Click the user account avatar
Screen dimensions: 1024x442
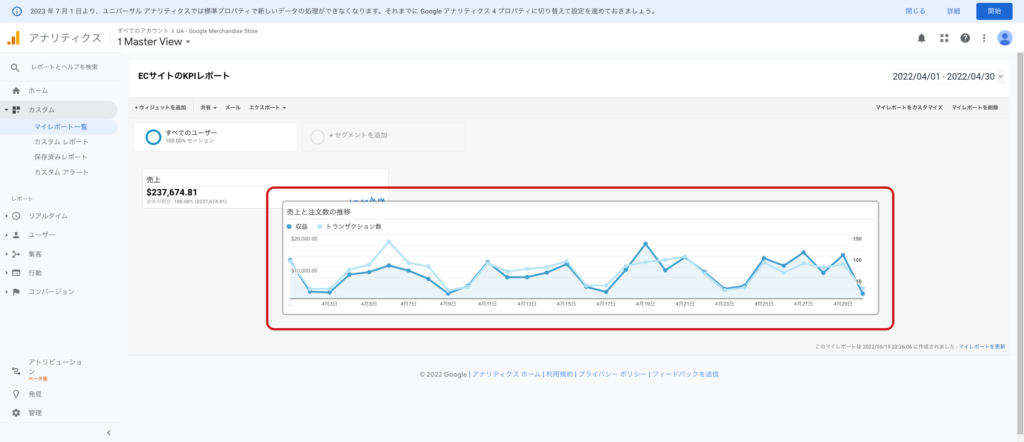click(x=1005, y=38)
